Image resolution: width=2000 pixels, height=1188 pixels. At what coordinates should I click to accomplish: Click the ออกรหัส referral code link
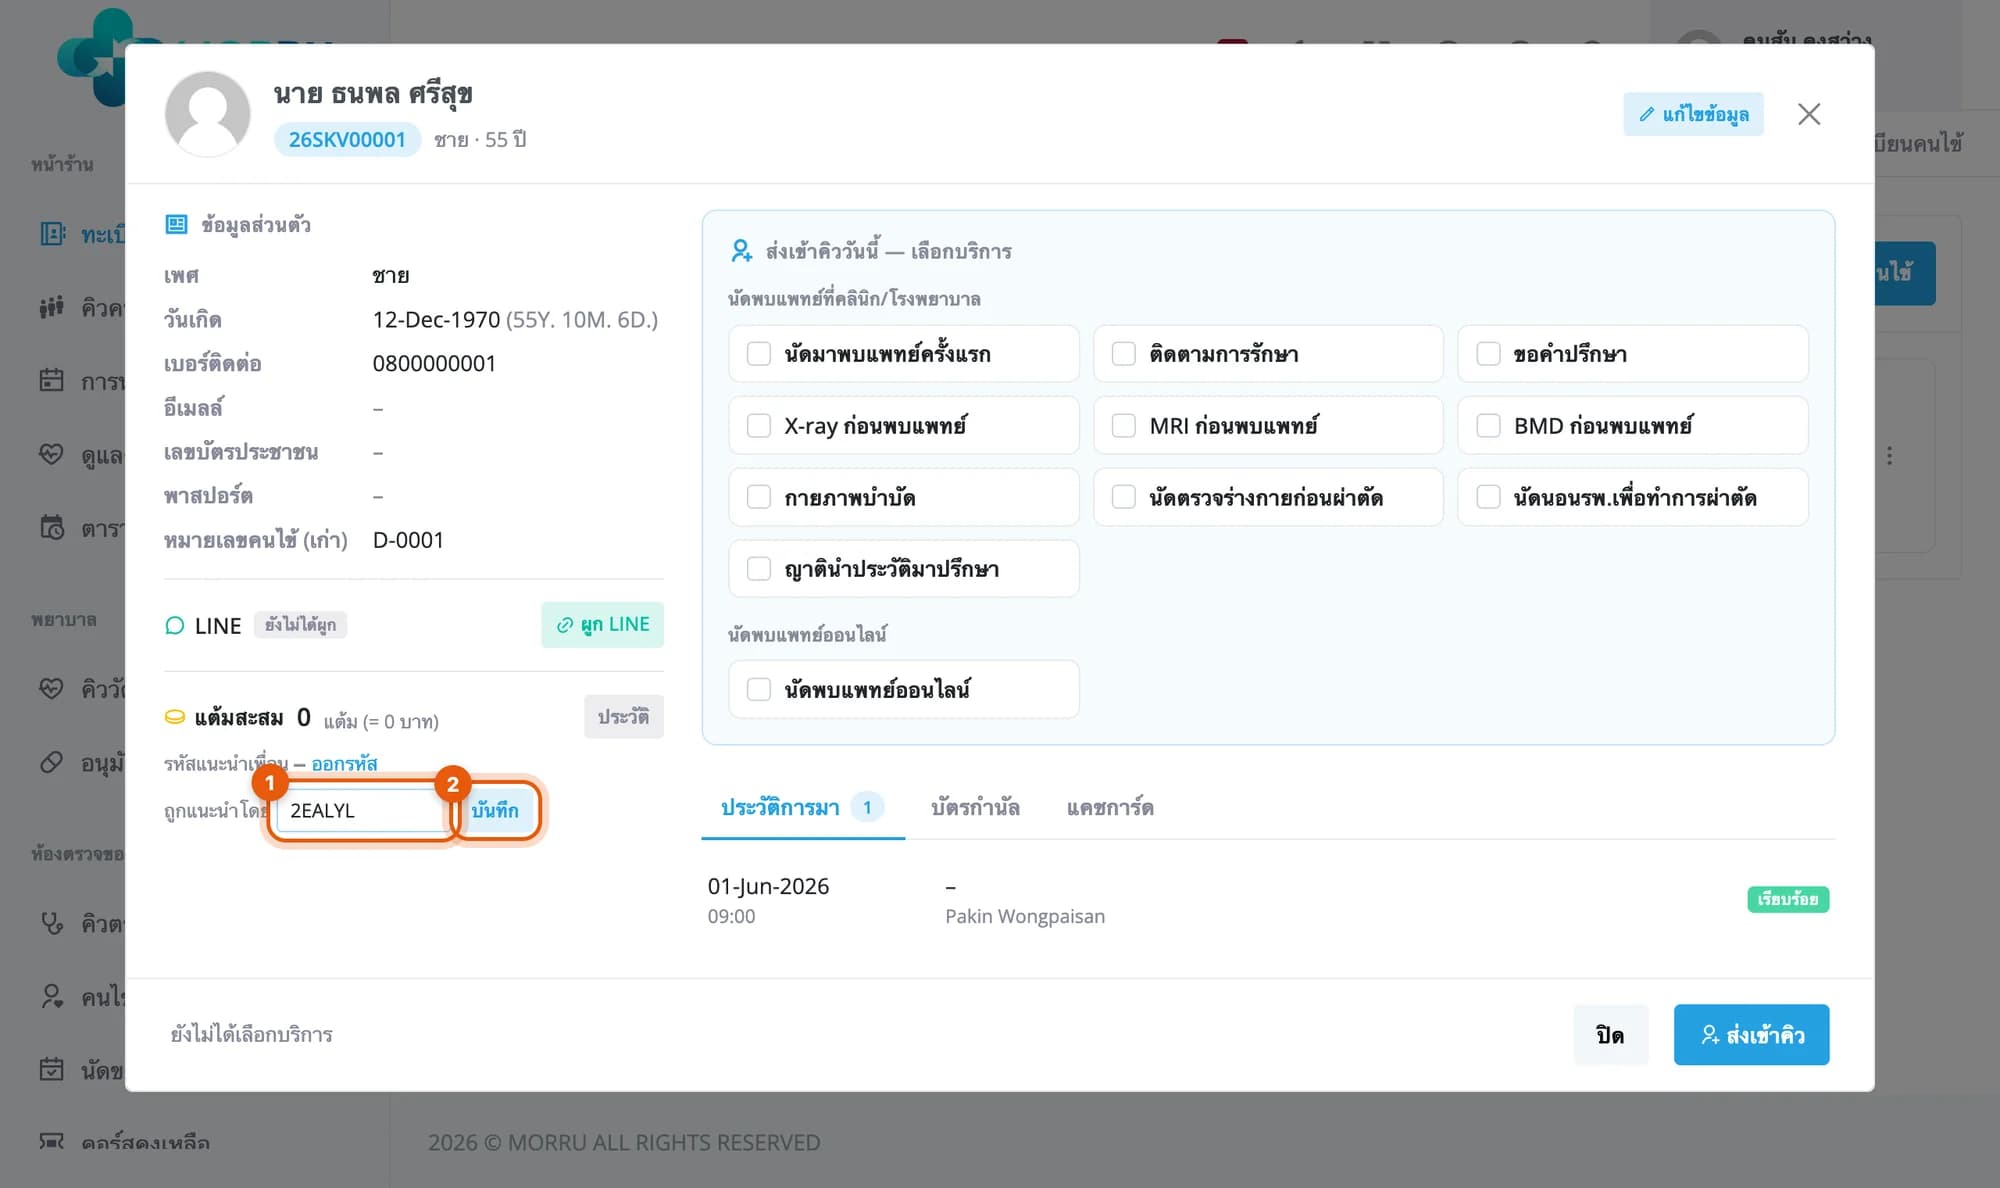[x=344, y=764]
